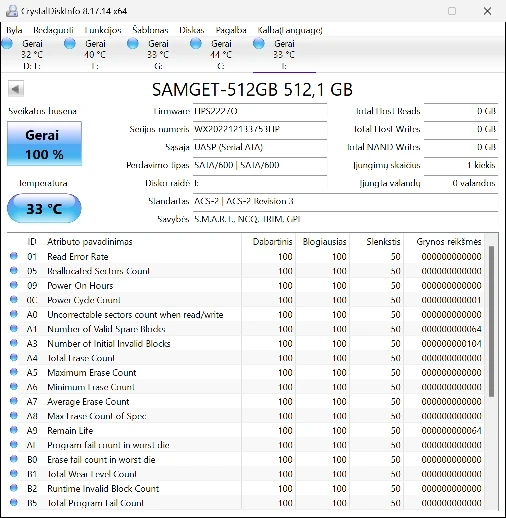The image size is (506, 518).
Task: Close the CrystalDiskInfo window
Action: pyautogui.click(x=487, y=11)
